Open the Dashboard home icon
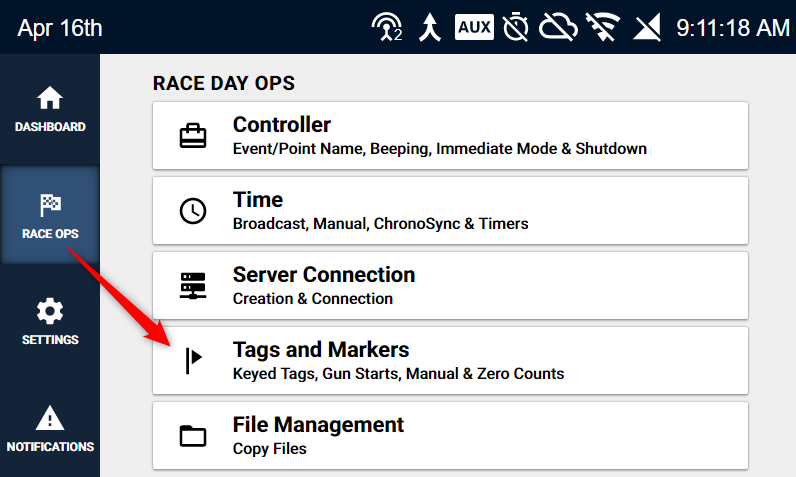This screenshot has height=477, width=796. tap(50, 98)
